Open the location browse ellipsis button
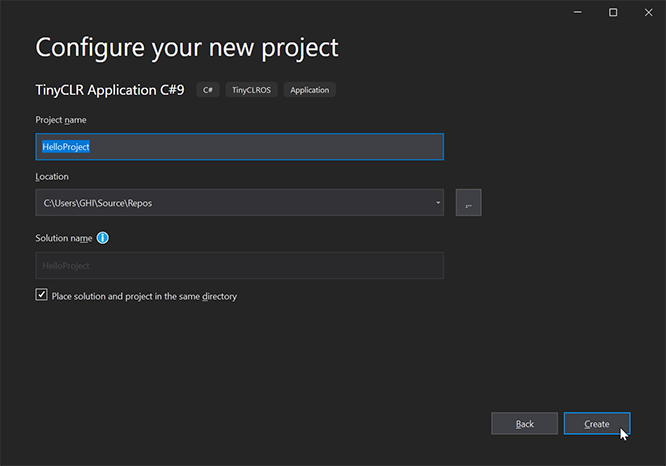Image resolution: width=666 pixels, height=466 pixels. (x=468, y=203)
